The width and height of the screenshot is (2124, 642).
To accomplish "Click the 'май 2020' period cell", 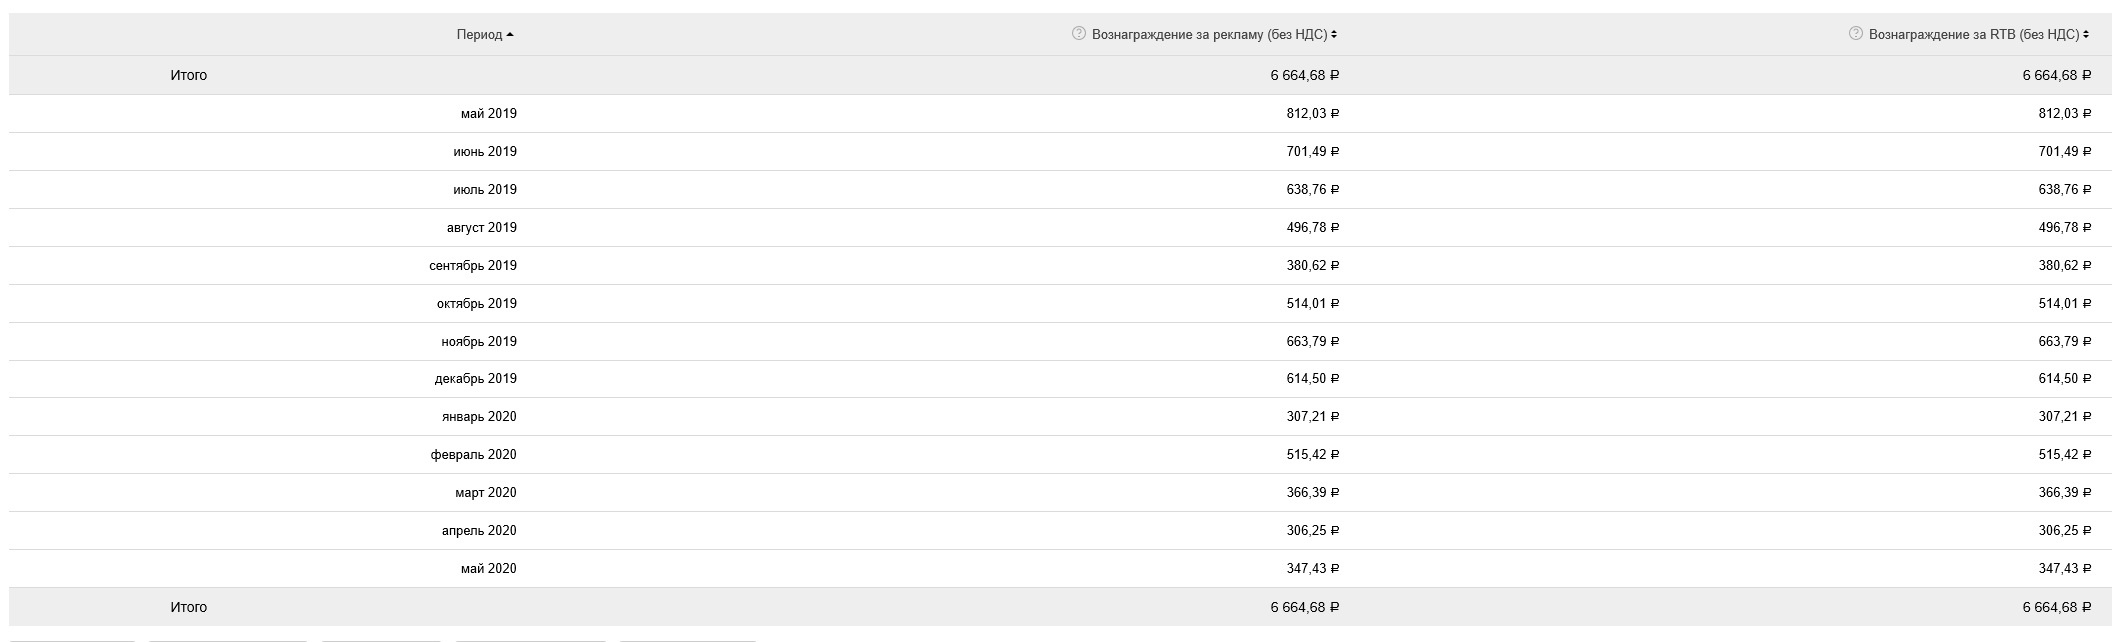I will tap(488, 569).
